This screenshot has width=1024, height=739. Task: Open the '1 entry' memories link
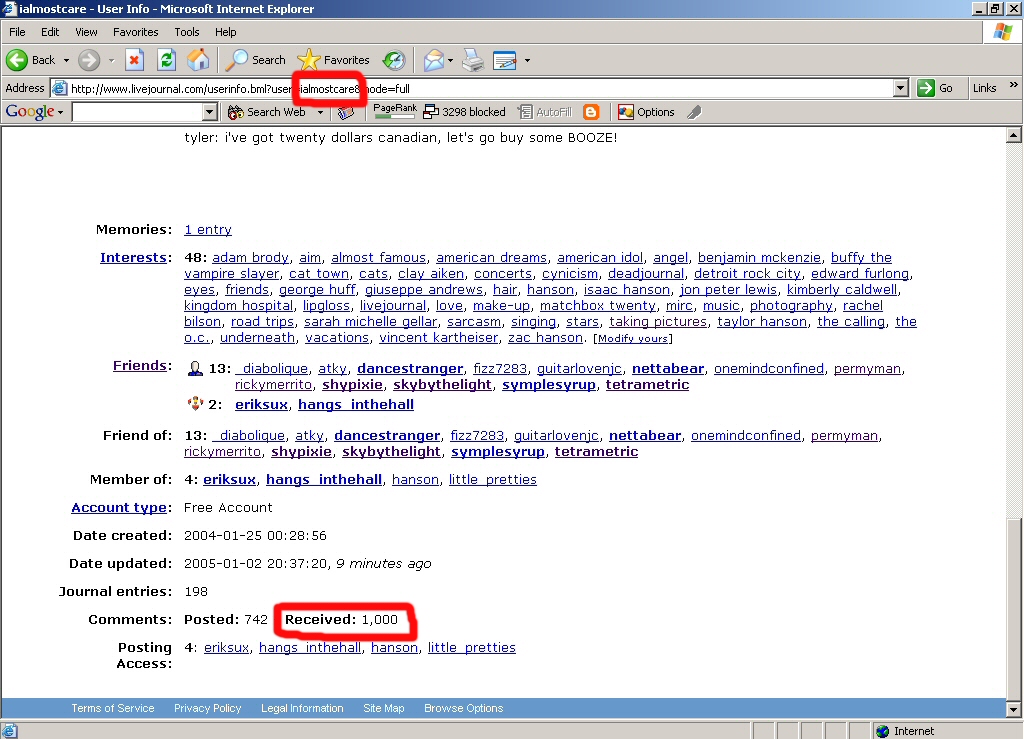point(208,230)
